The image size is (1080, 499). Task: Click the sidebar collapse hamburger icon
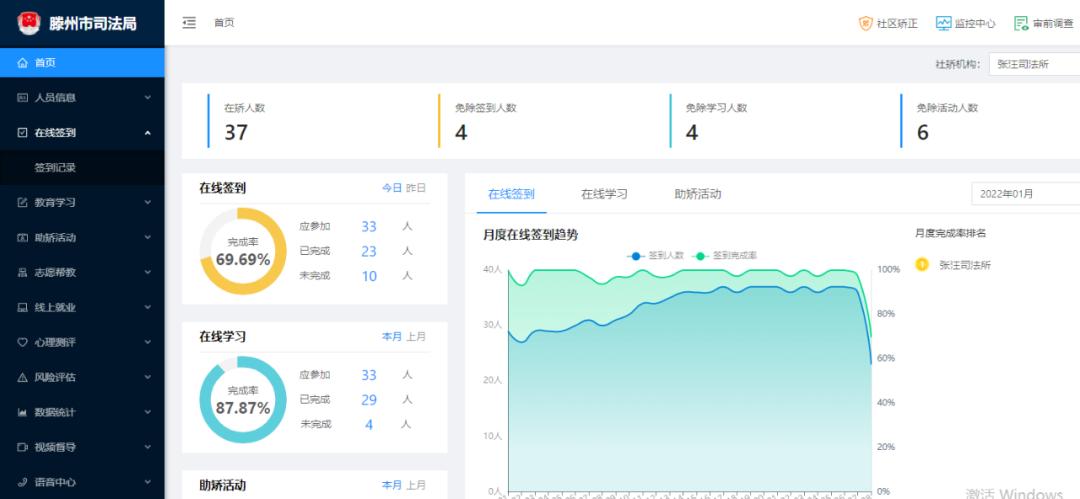tap(189, 23)
